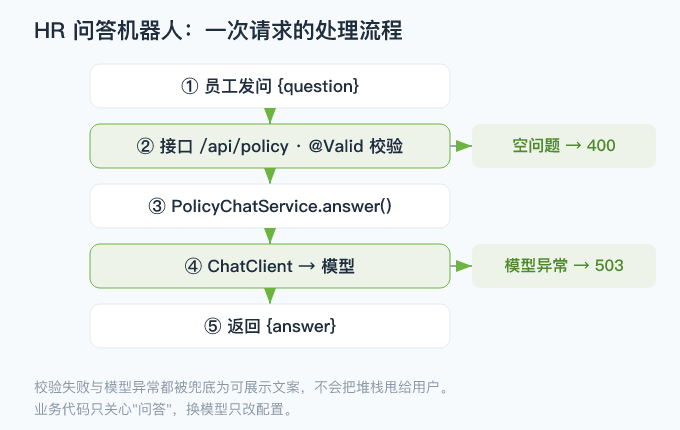Click the 员工发问 {question} step box

(x=270, y=86)
